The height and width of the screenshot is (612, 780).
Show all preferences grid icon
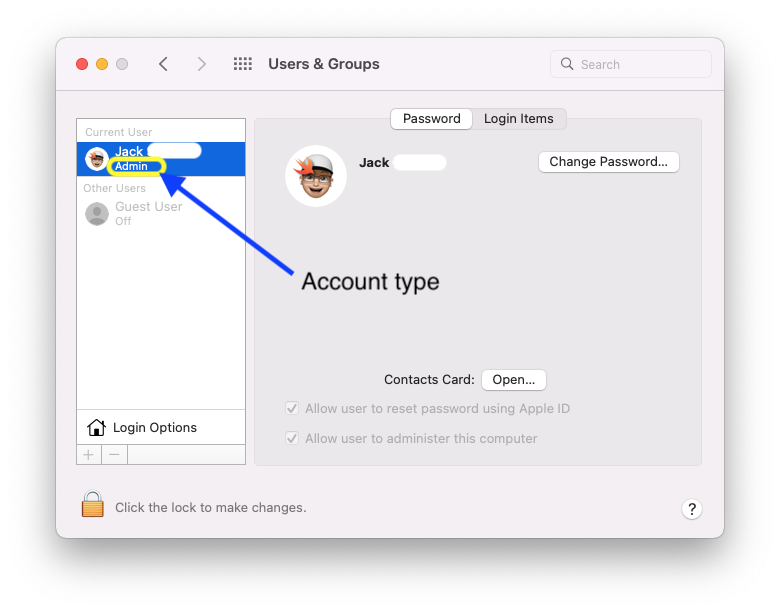point(243,64)
